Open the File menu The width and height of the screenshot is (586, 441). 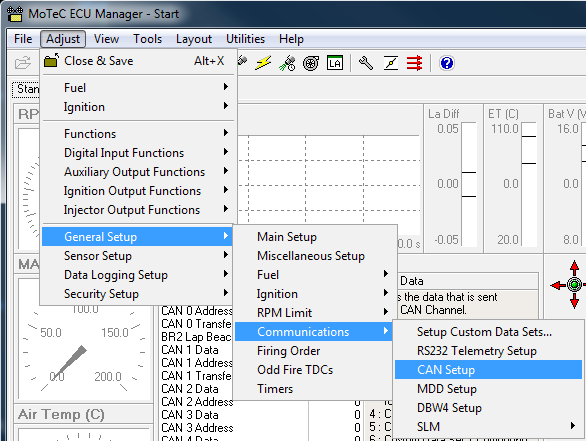[23, 39]
